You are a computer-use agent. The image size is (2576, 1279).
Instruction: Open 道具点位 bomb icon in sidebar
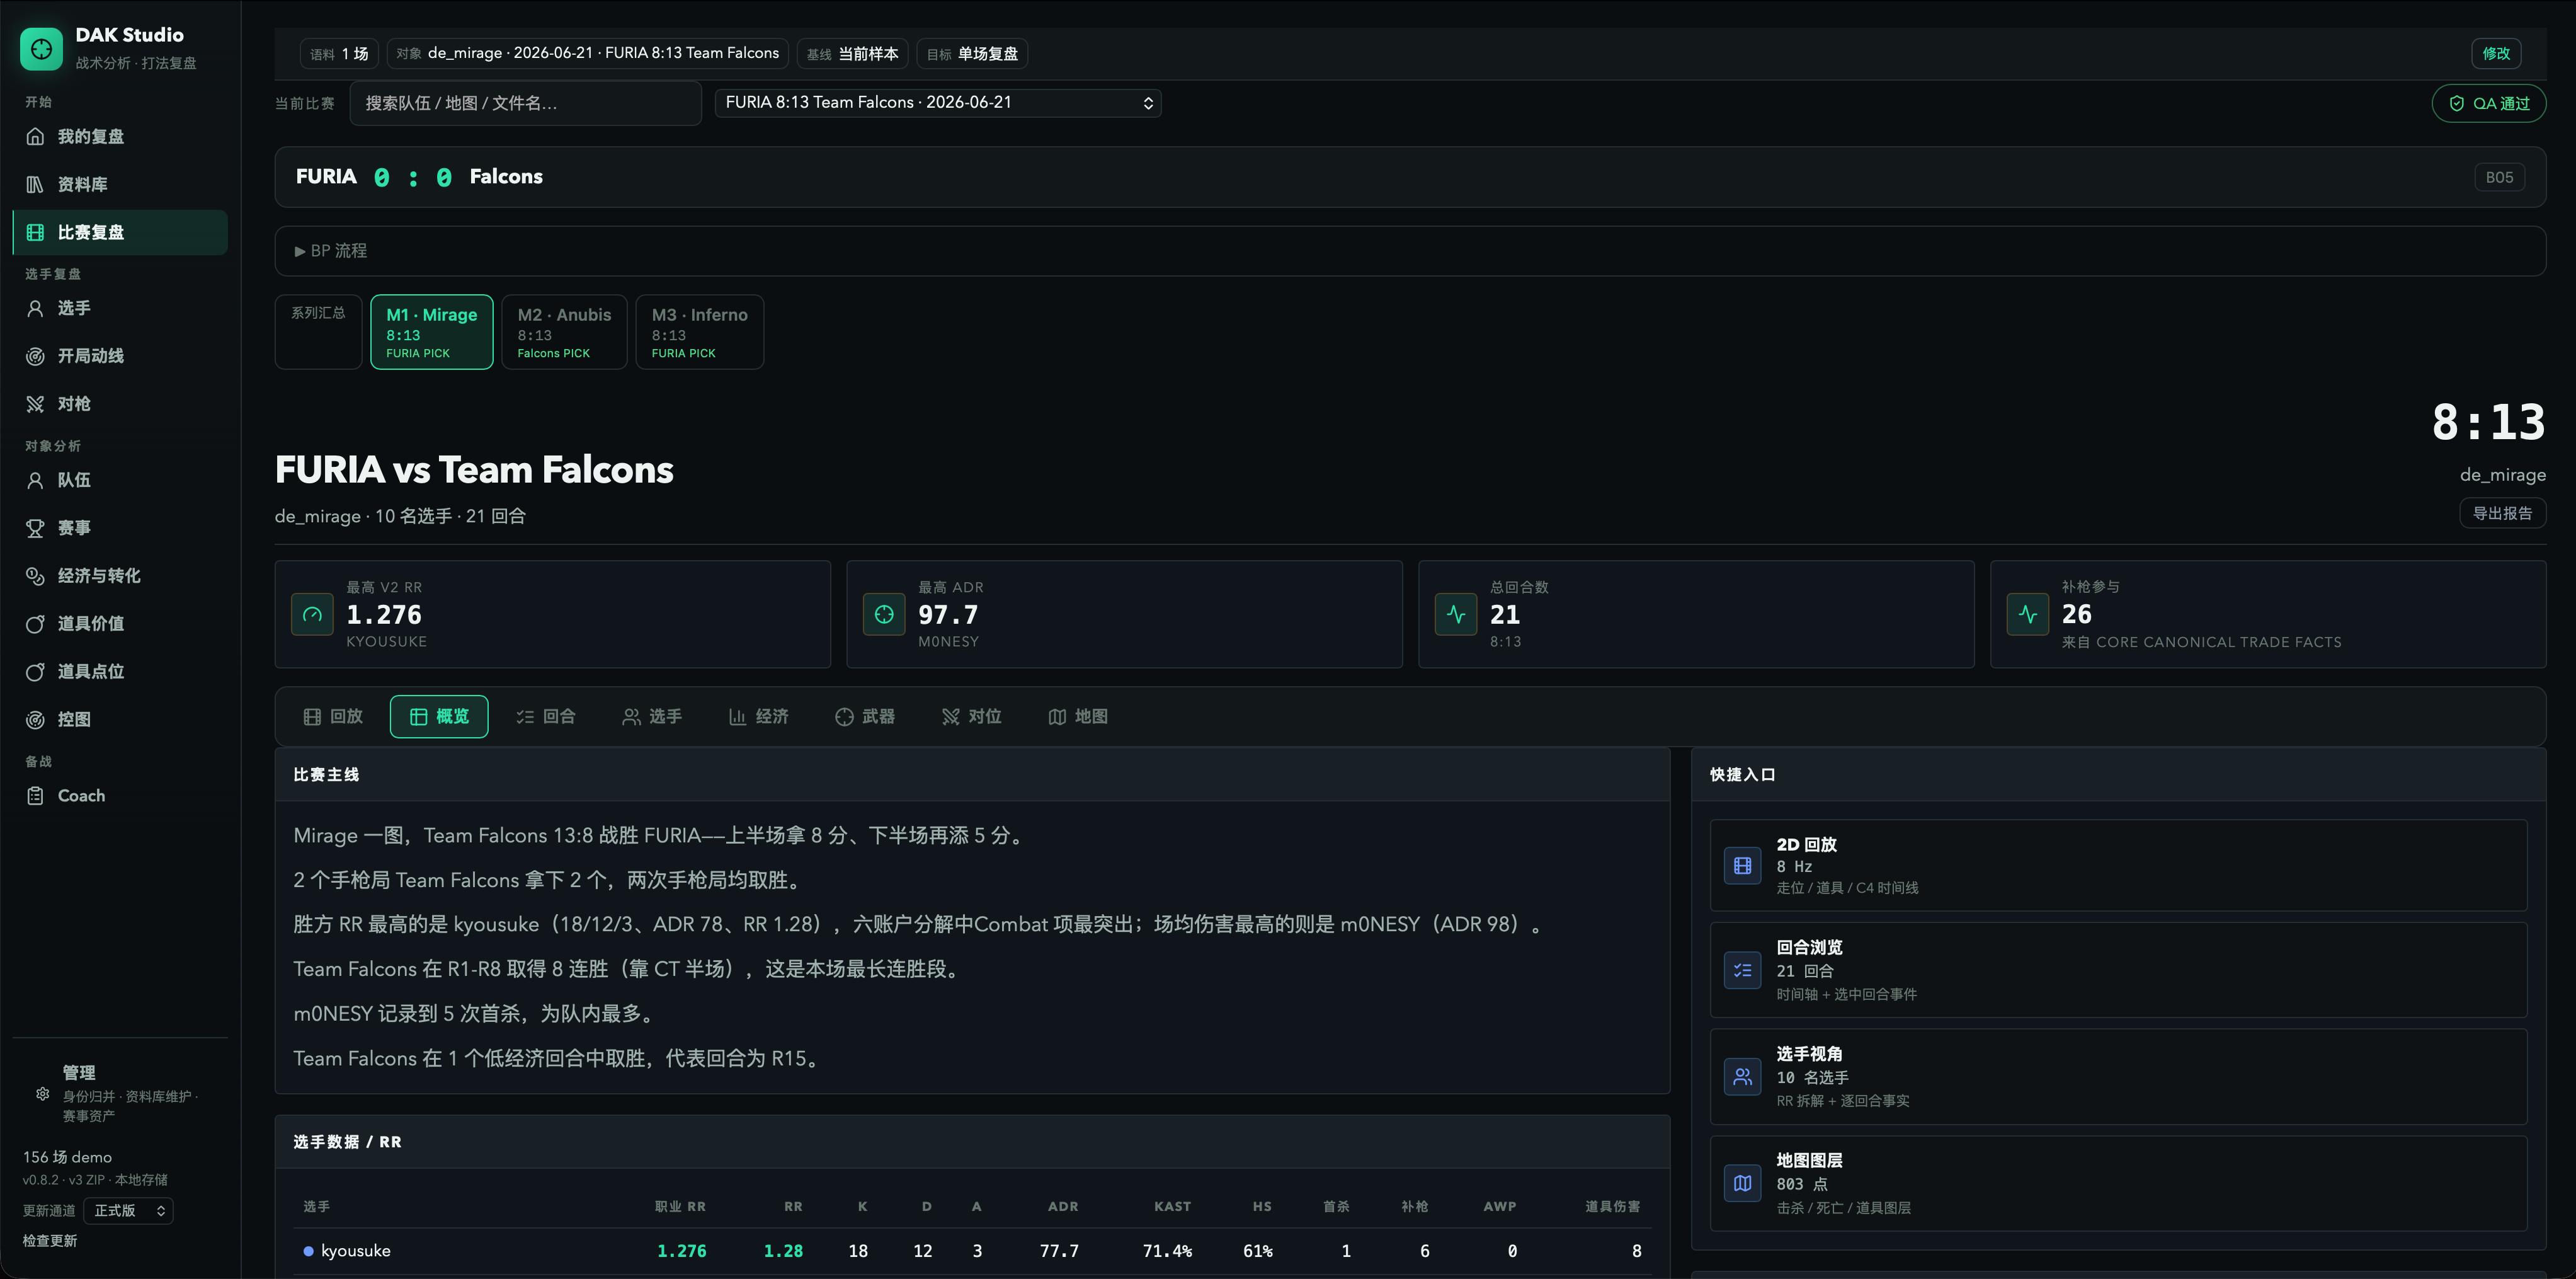point(35,672)
